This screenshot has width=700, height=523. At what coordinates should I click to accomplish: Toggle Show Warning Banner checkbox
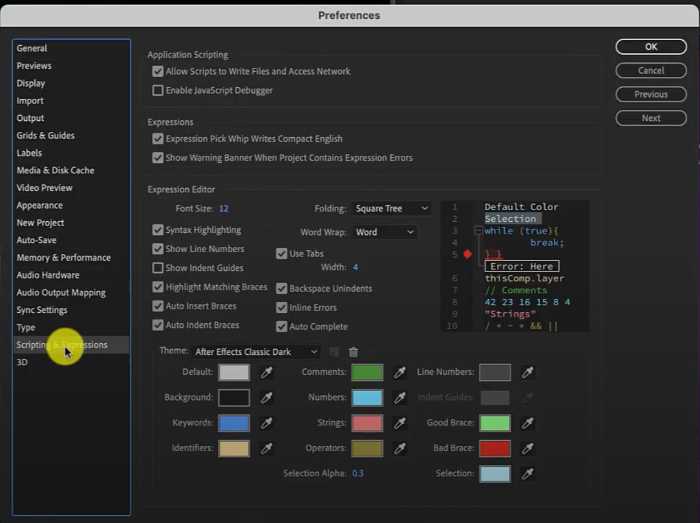(158, 158)
